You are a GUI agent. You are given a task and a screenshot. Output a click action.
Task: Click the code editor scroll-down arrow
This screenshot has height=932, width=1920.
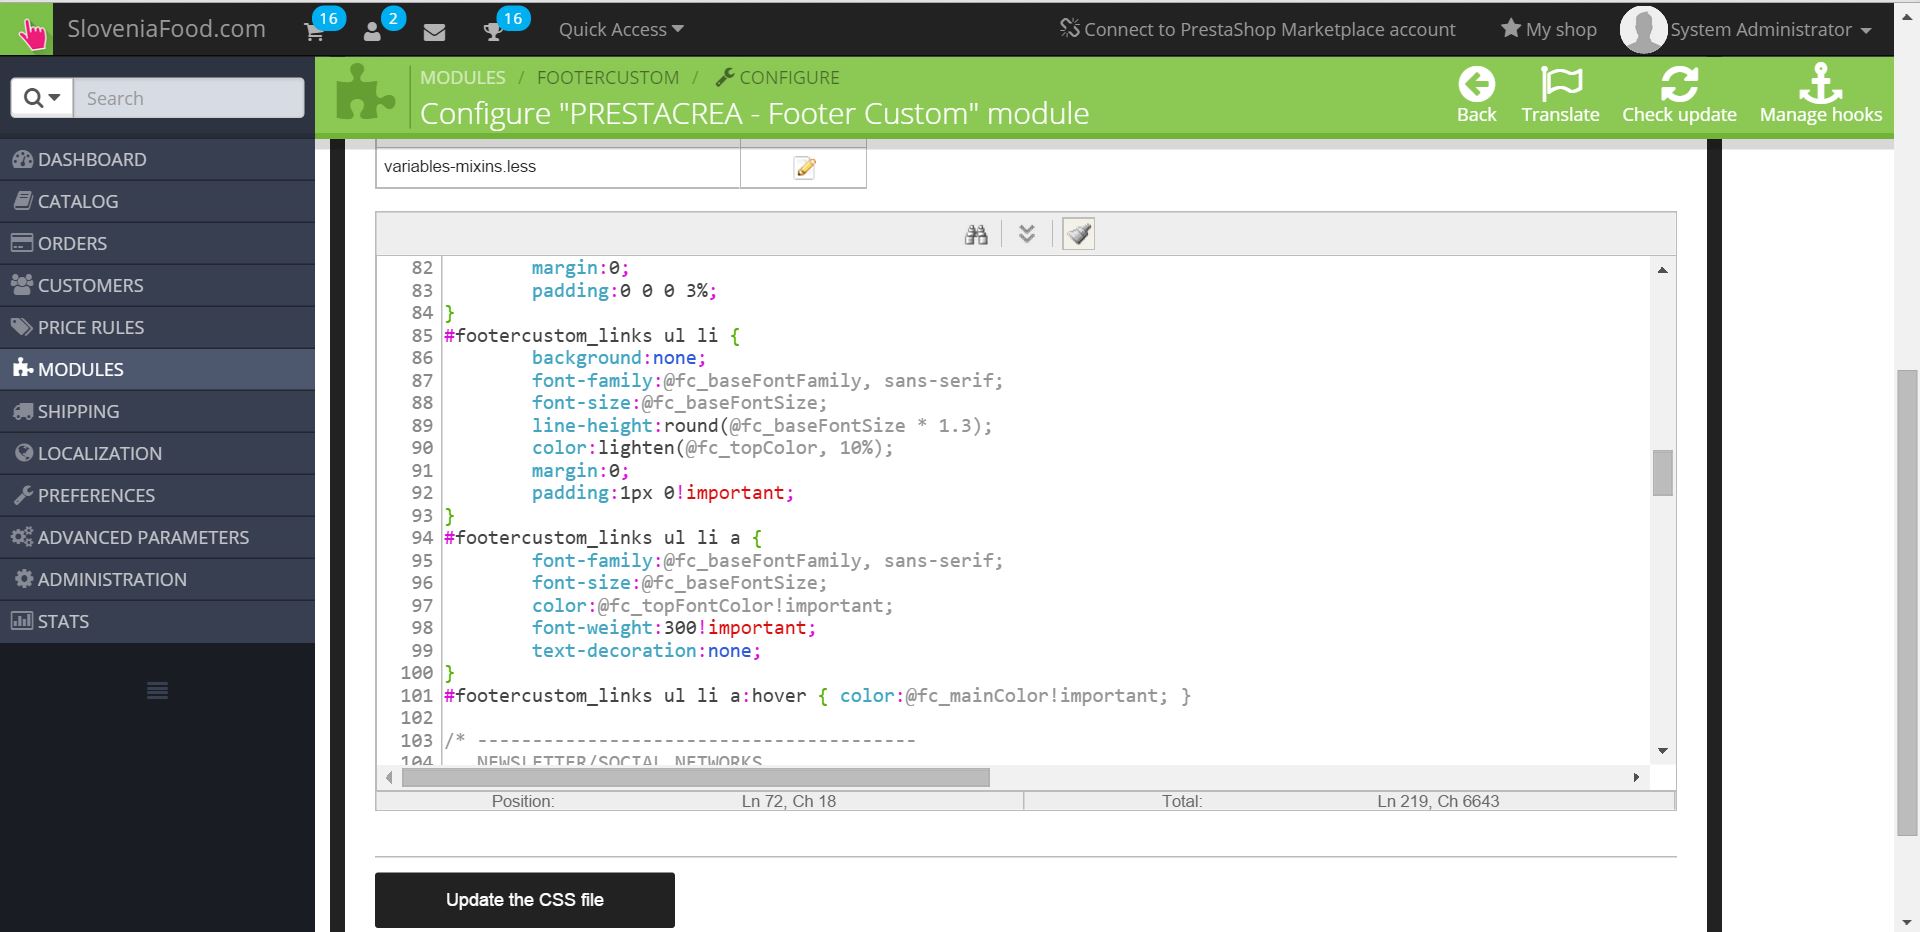[1662, 751]
